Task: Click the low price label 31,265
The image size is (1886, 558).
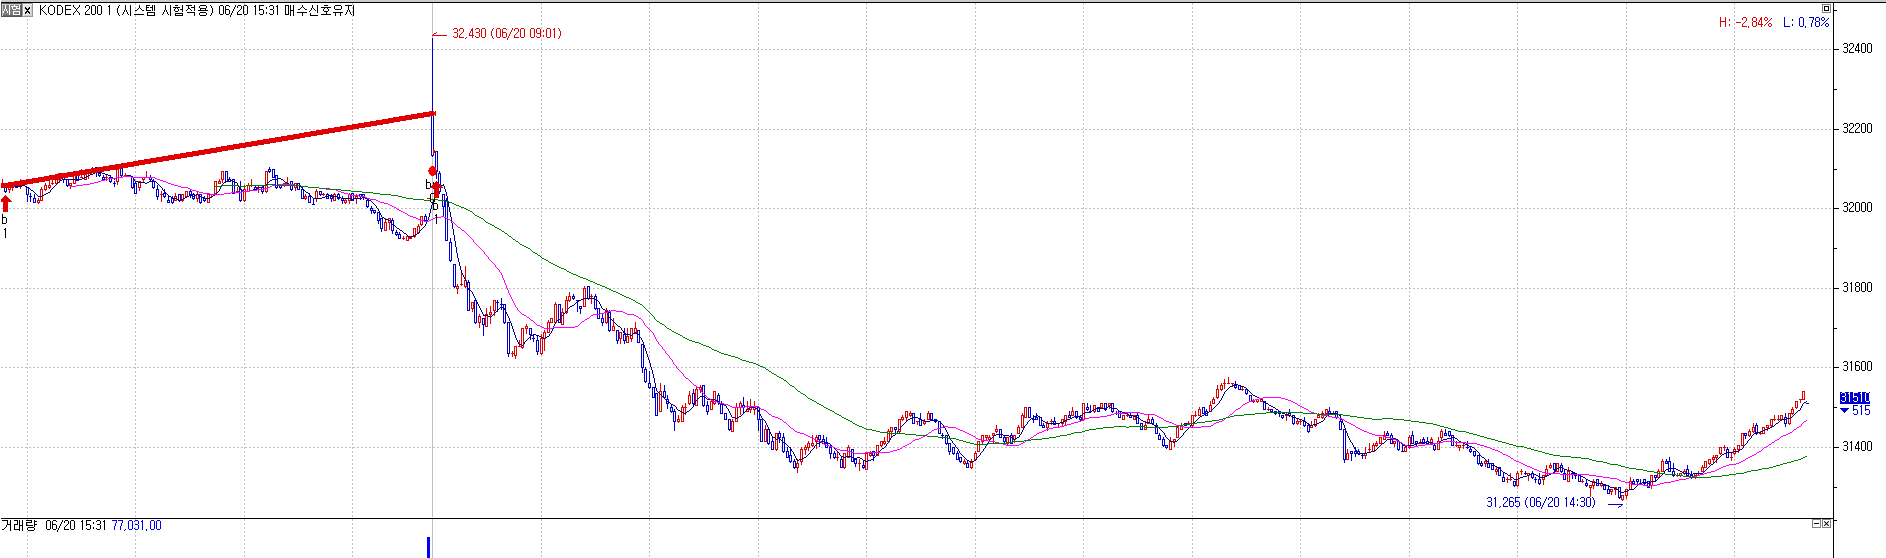Action: (1540, 503)
